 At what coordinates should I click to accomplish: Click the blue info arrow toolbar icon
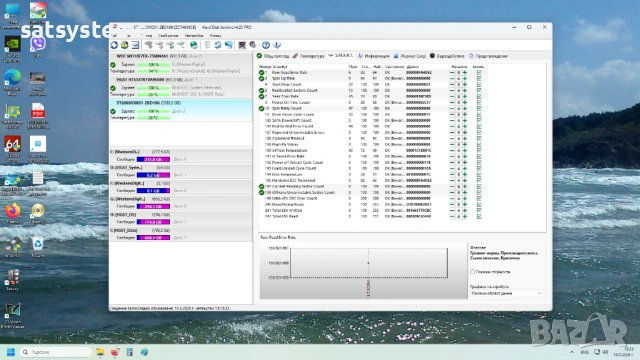click(x=277, y=45)
